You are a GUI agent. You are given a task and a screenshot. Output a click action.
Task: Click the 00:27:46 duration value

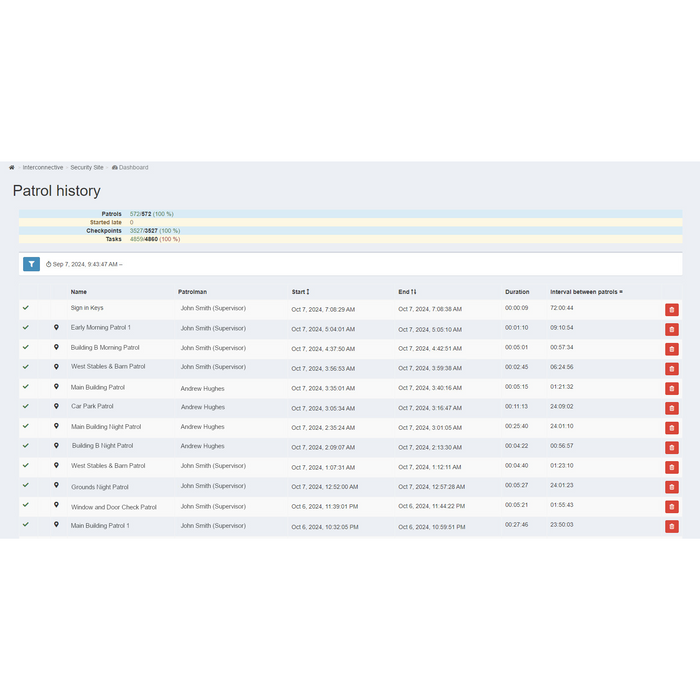tap(517, 525)
